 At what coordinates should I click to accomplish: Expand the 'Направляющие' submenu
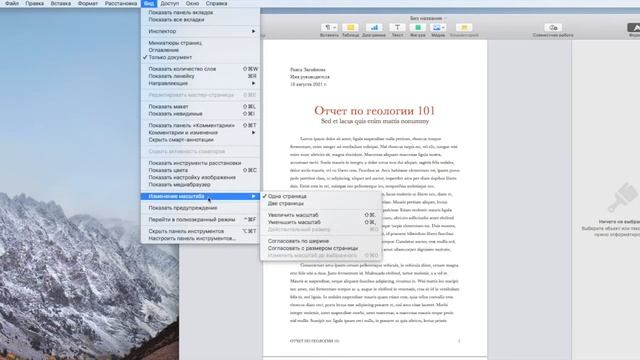(200, 83)
